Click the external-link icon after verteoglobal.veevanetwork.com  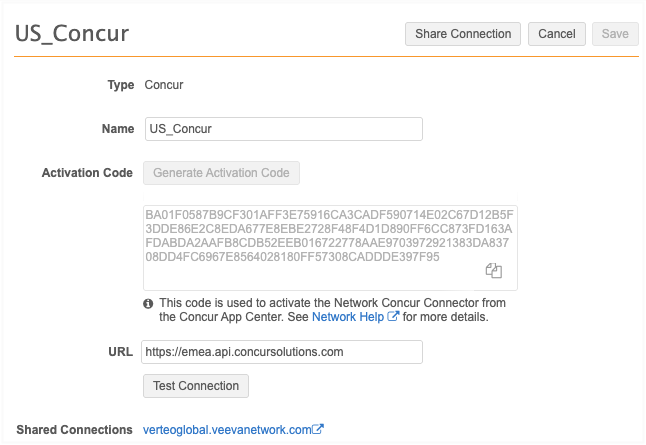pyautogui.click(x=318, y=430)
